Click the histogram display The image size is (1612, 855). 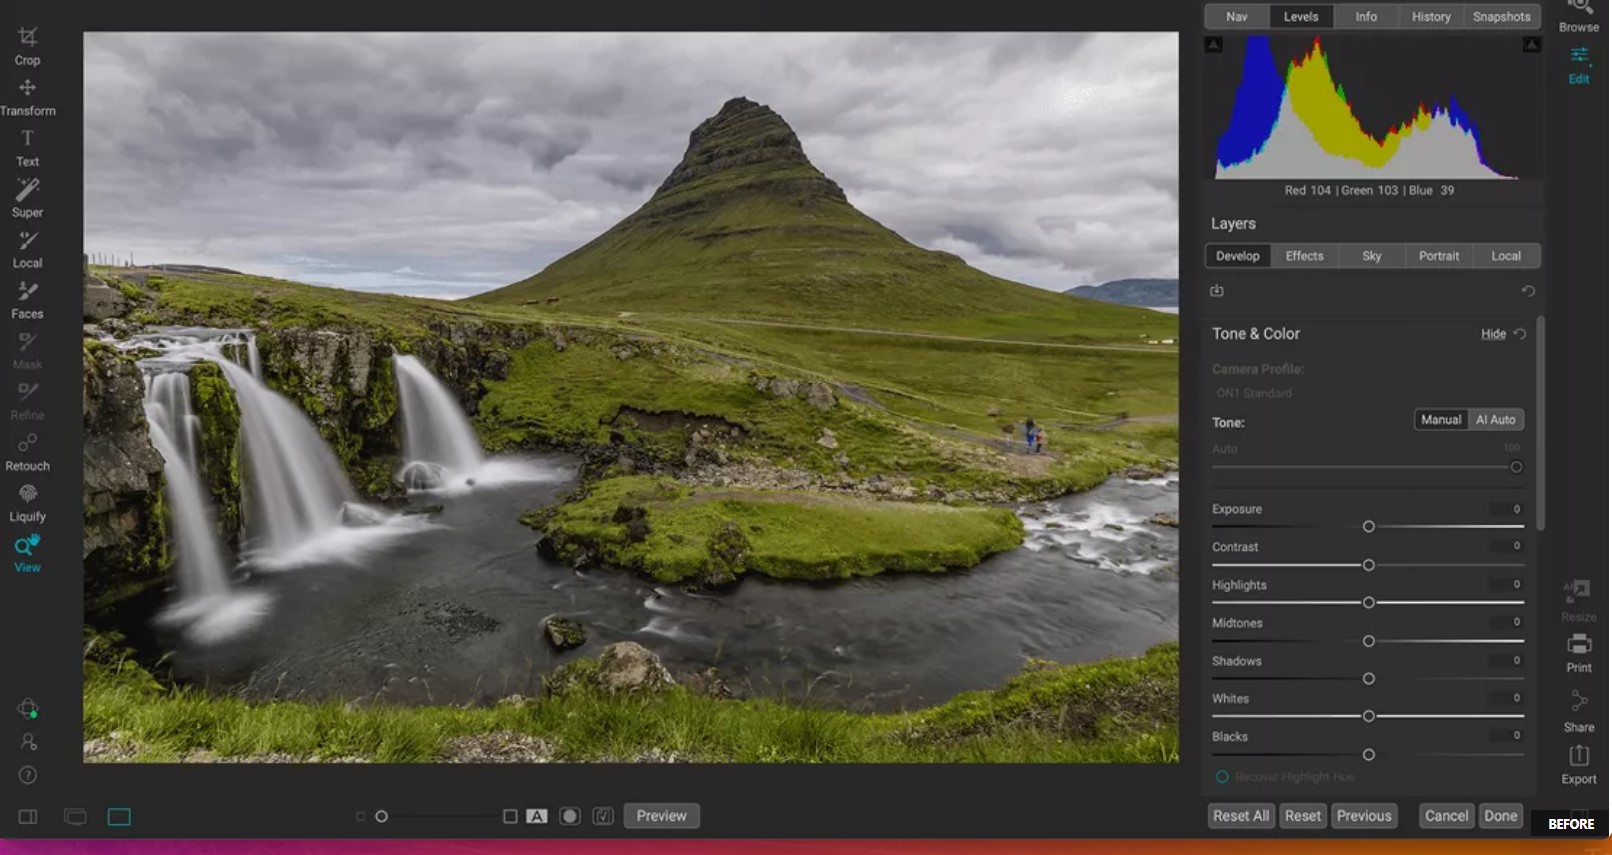pyautogui.click(x=1367, y=108)
